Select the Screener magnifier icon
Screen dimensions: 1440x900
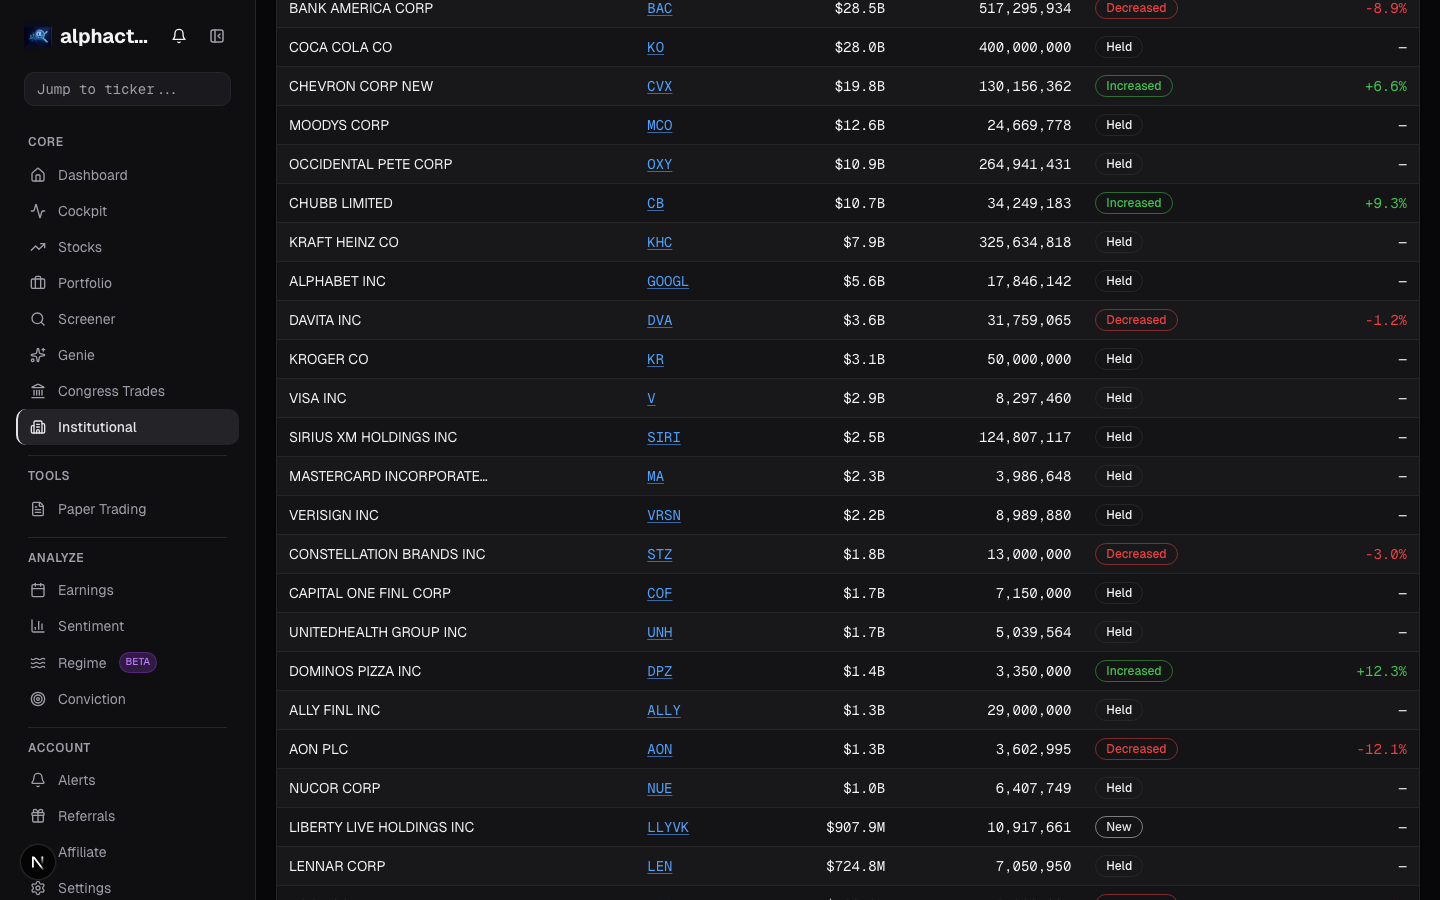pos(38,319)
